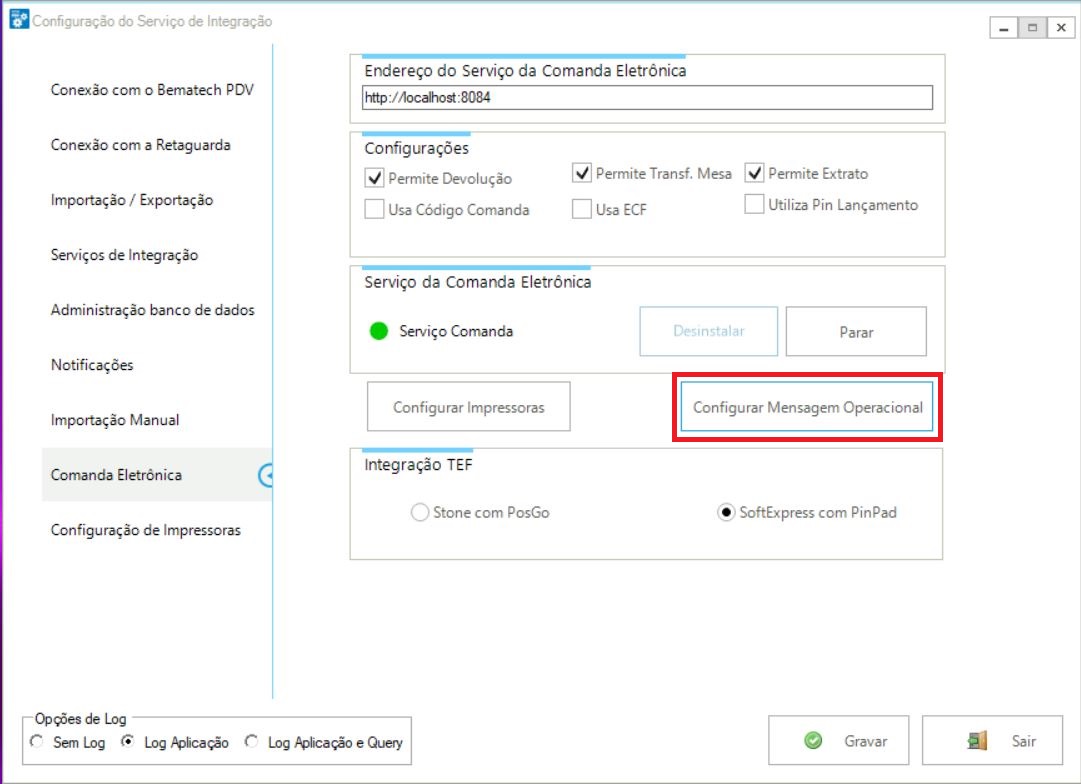Screen dimensions: 1081x784
Task: Go to Importação / Exportação section
Action: click(132, 200)
